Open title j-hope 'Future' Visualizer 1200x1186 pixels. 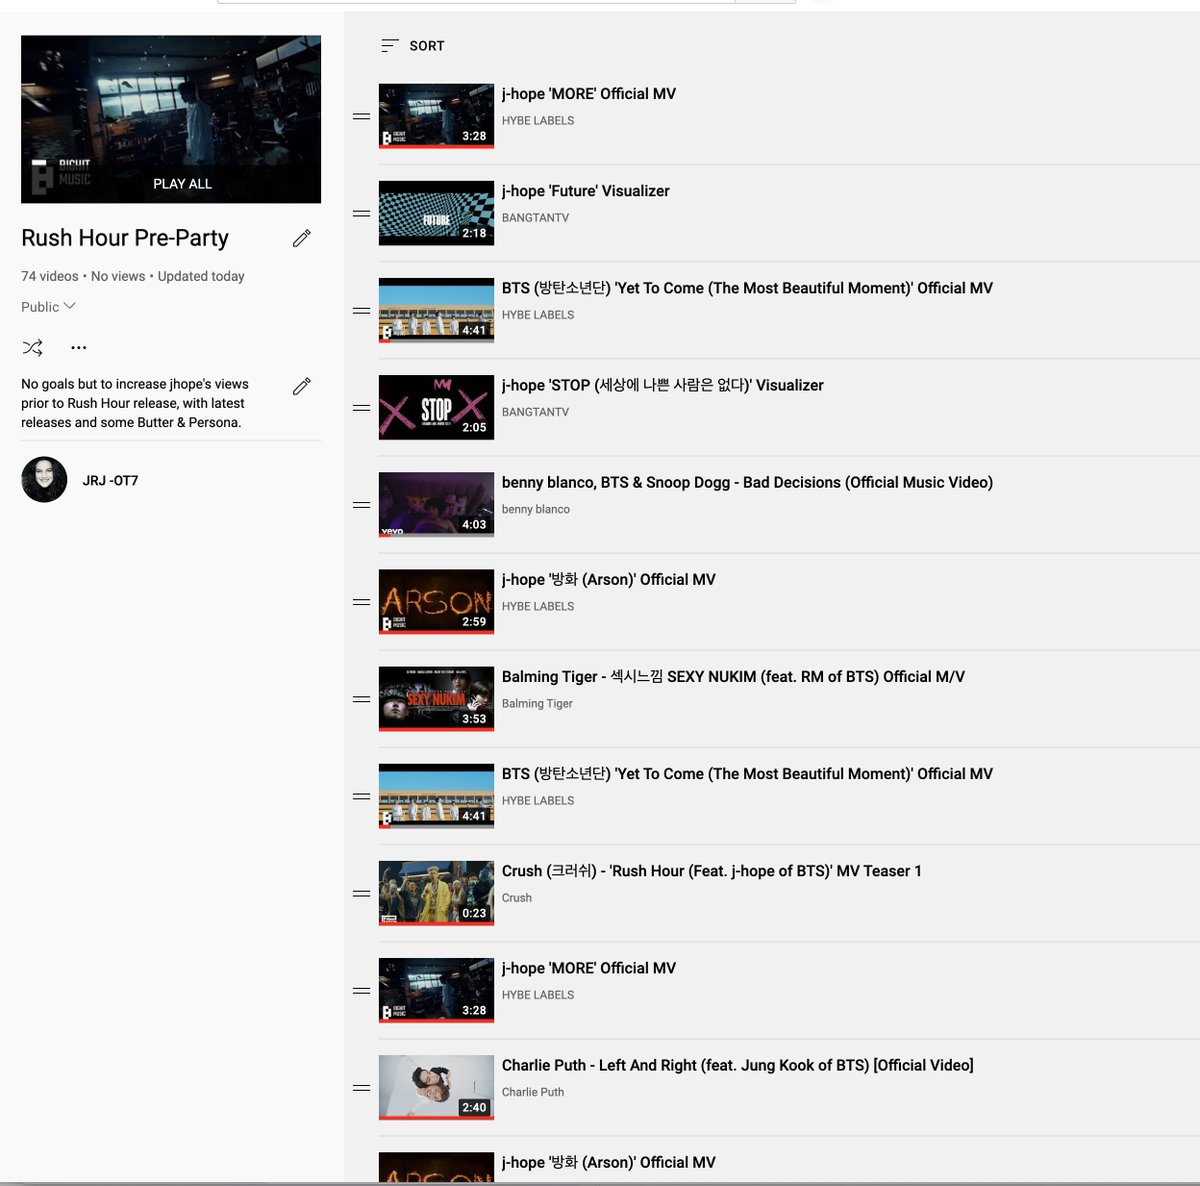point(586,191)
